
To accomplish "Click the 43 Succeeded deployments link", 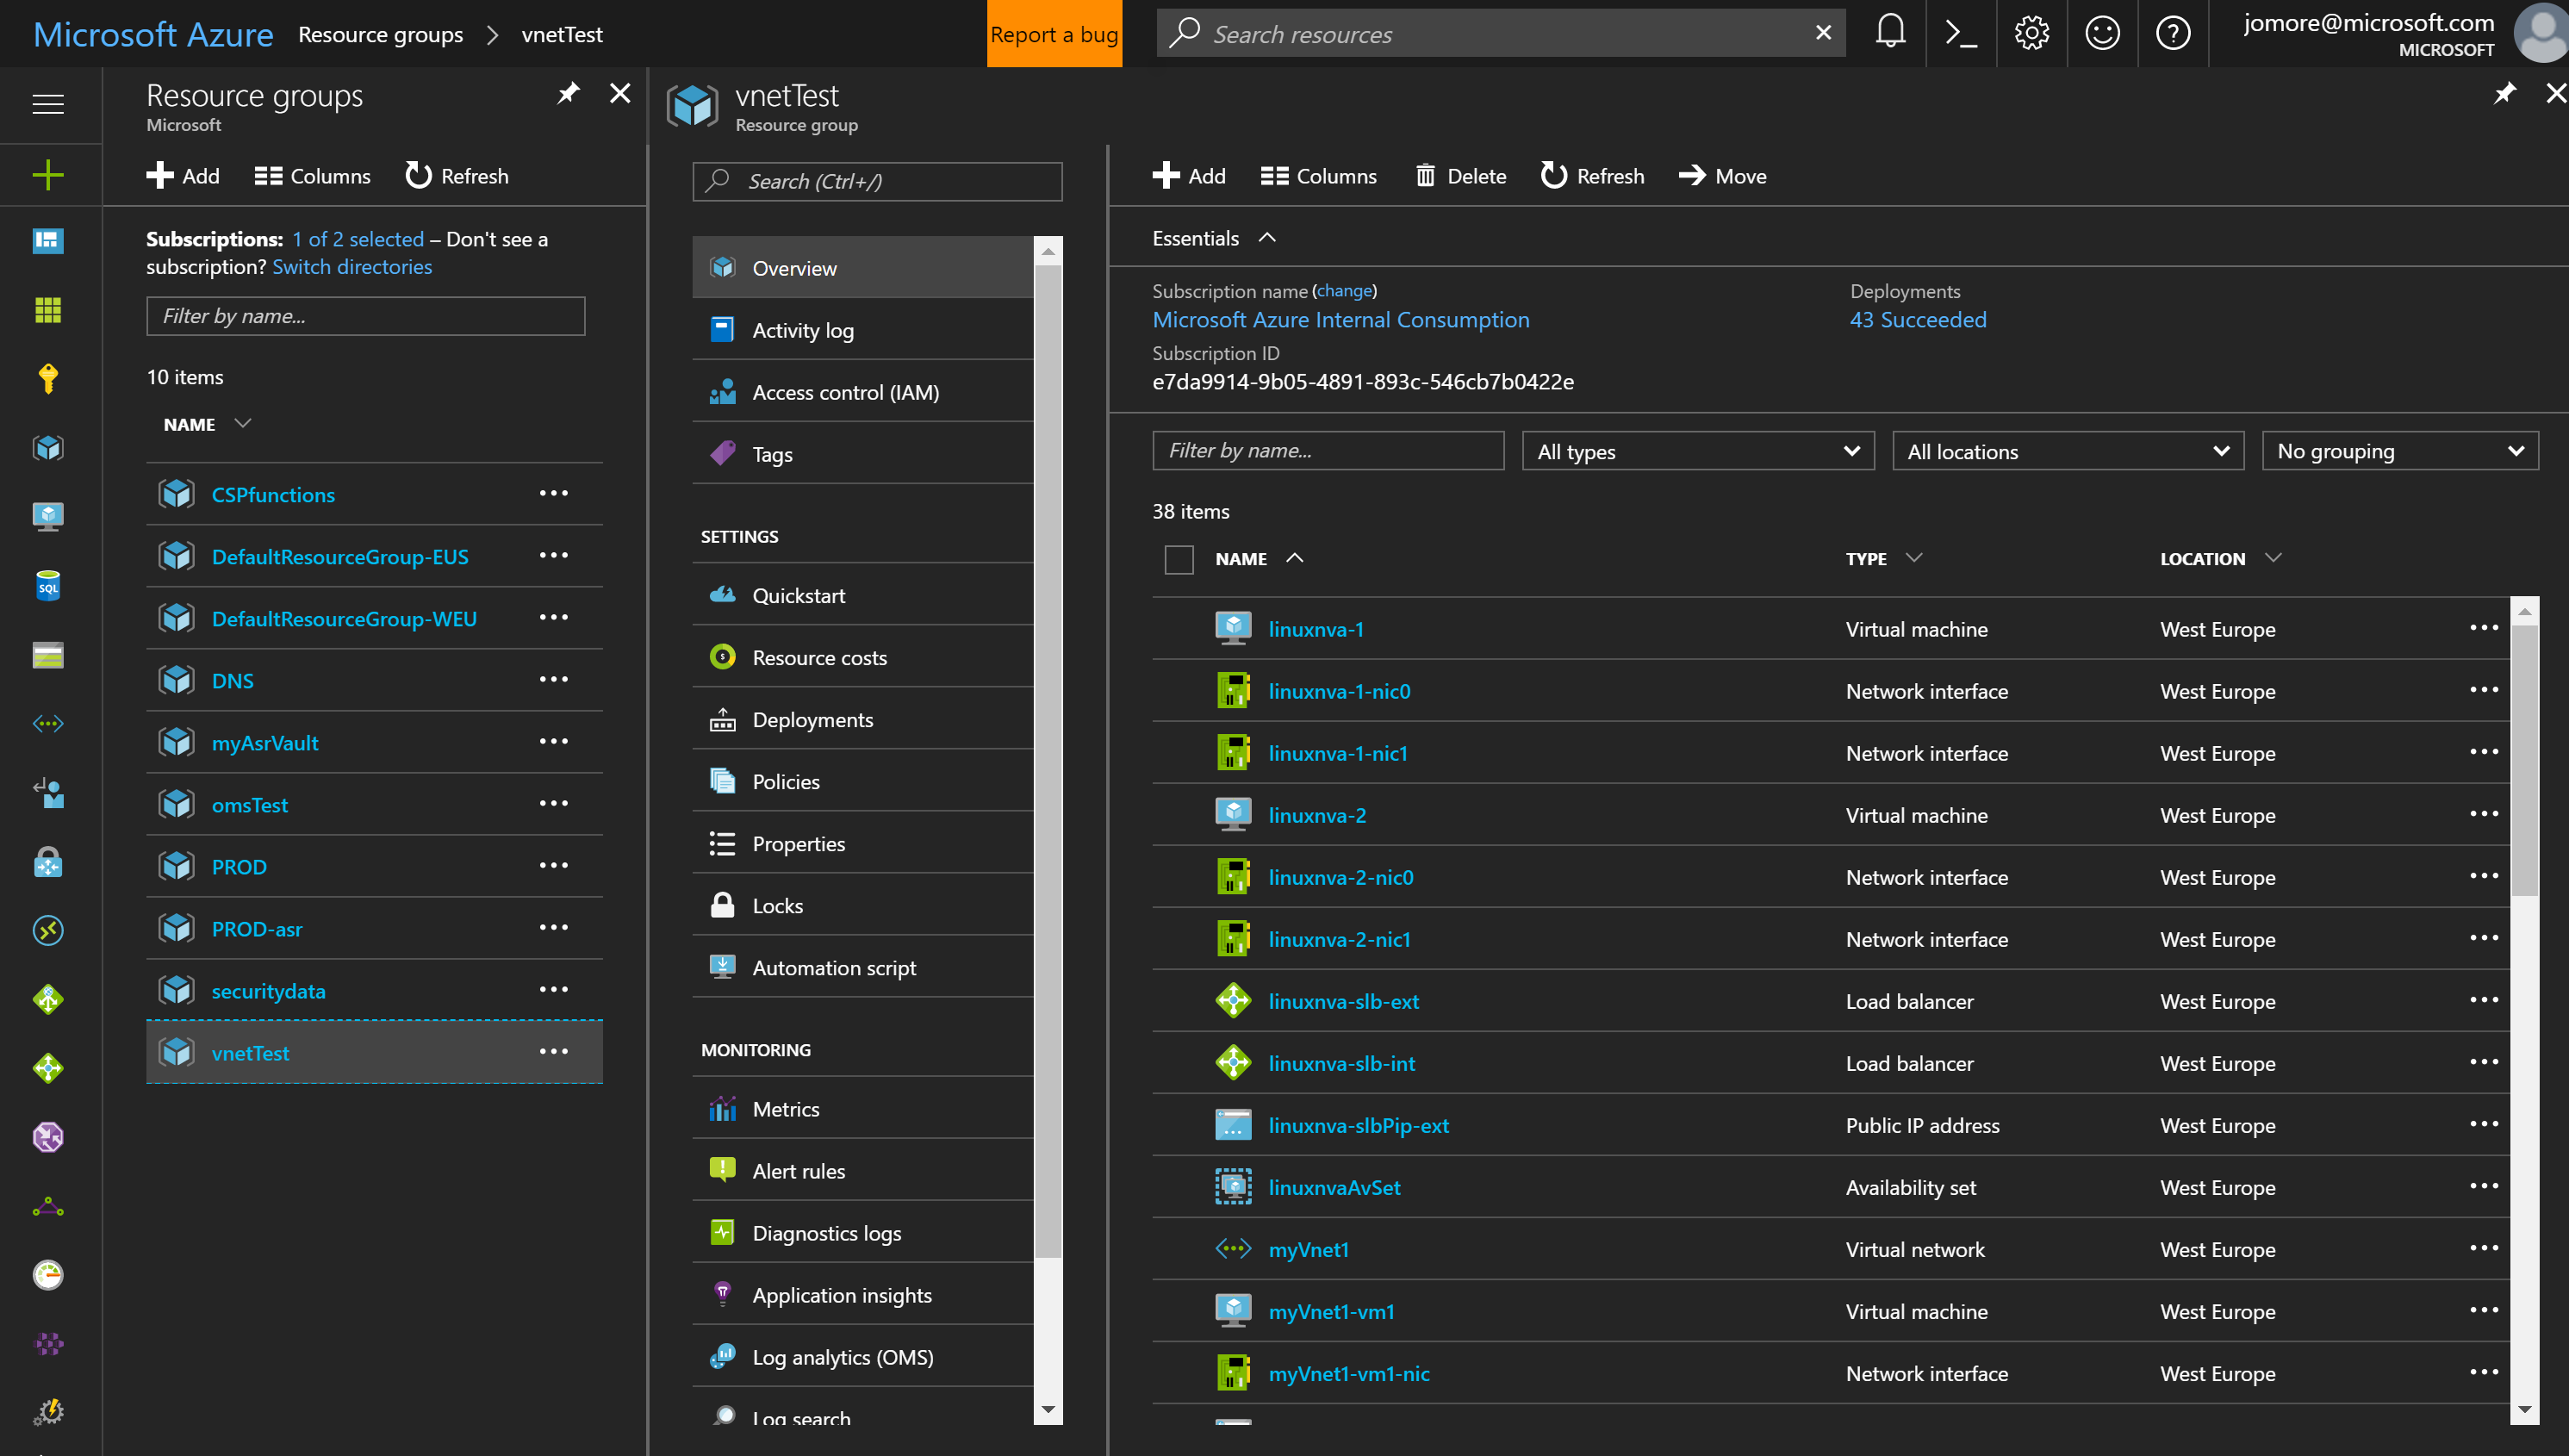I will 1917,320.
